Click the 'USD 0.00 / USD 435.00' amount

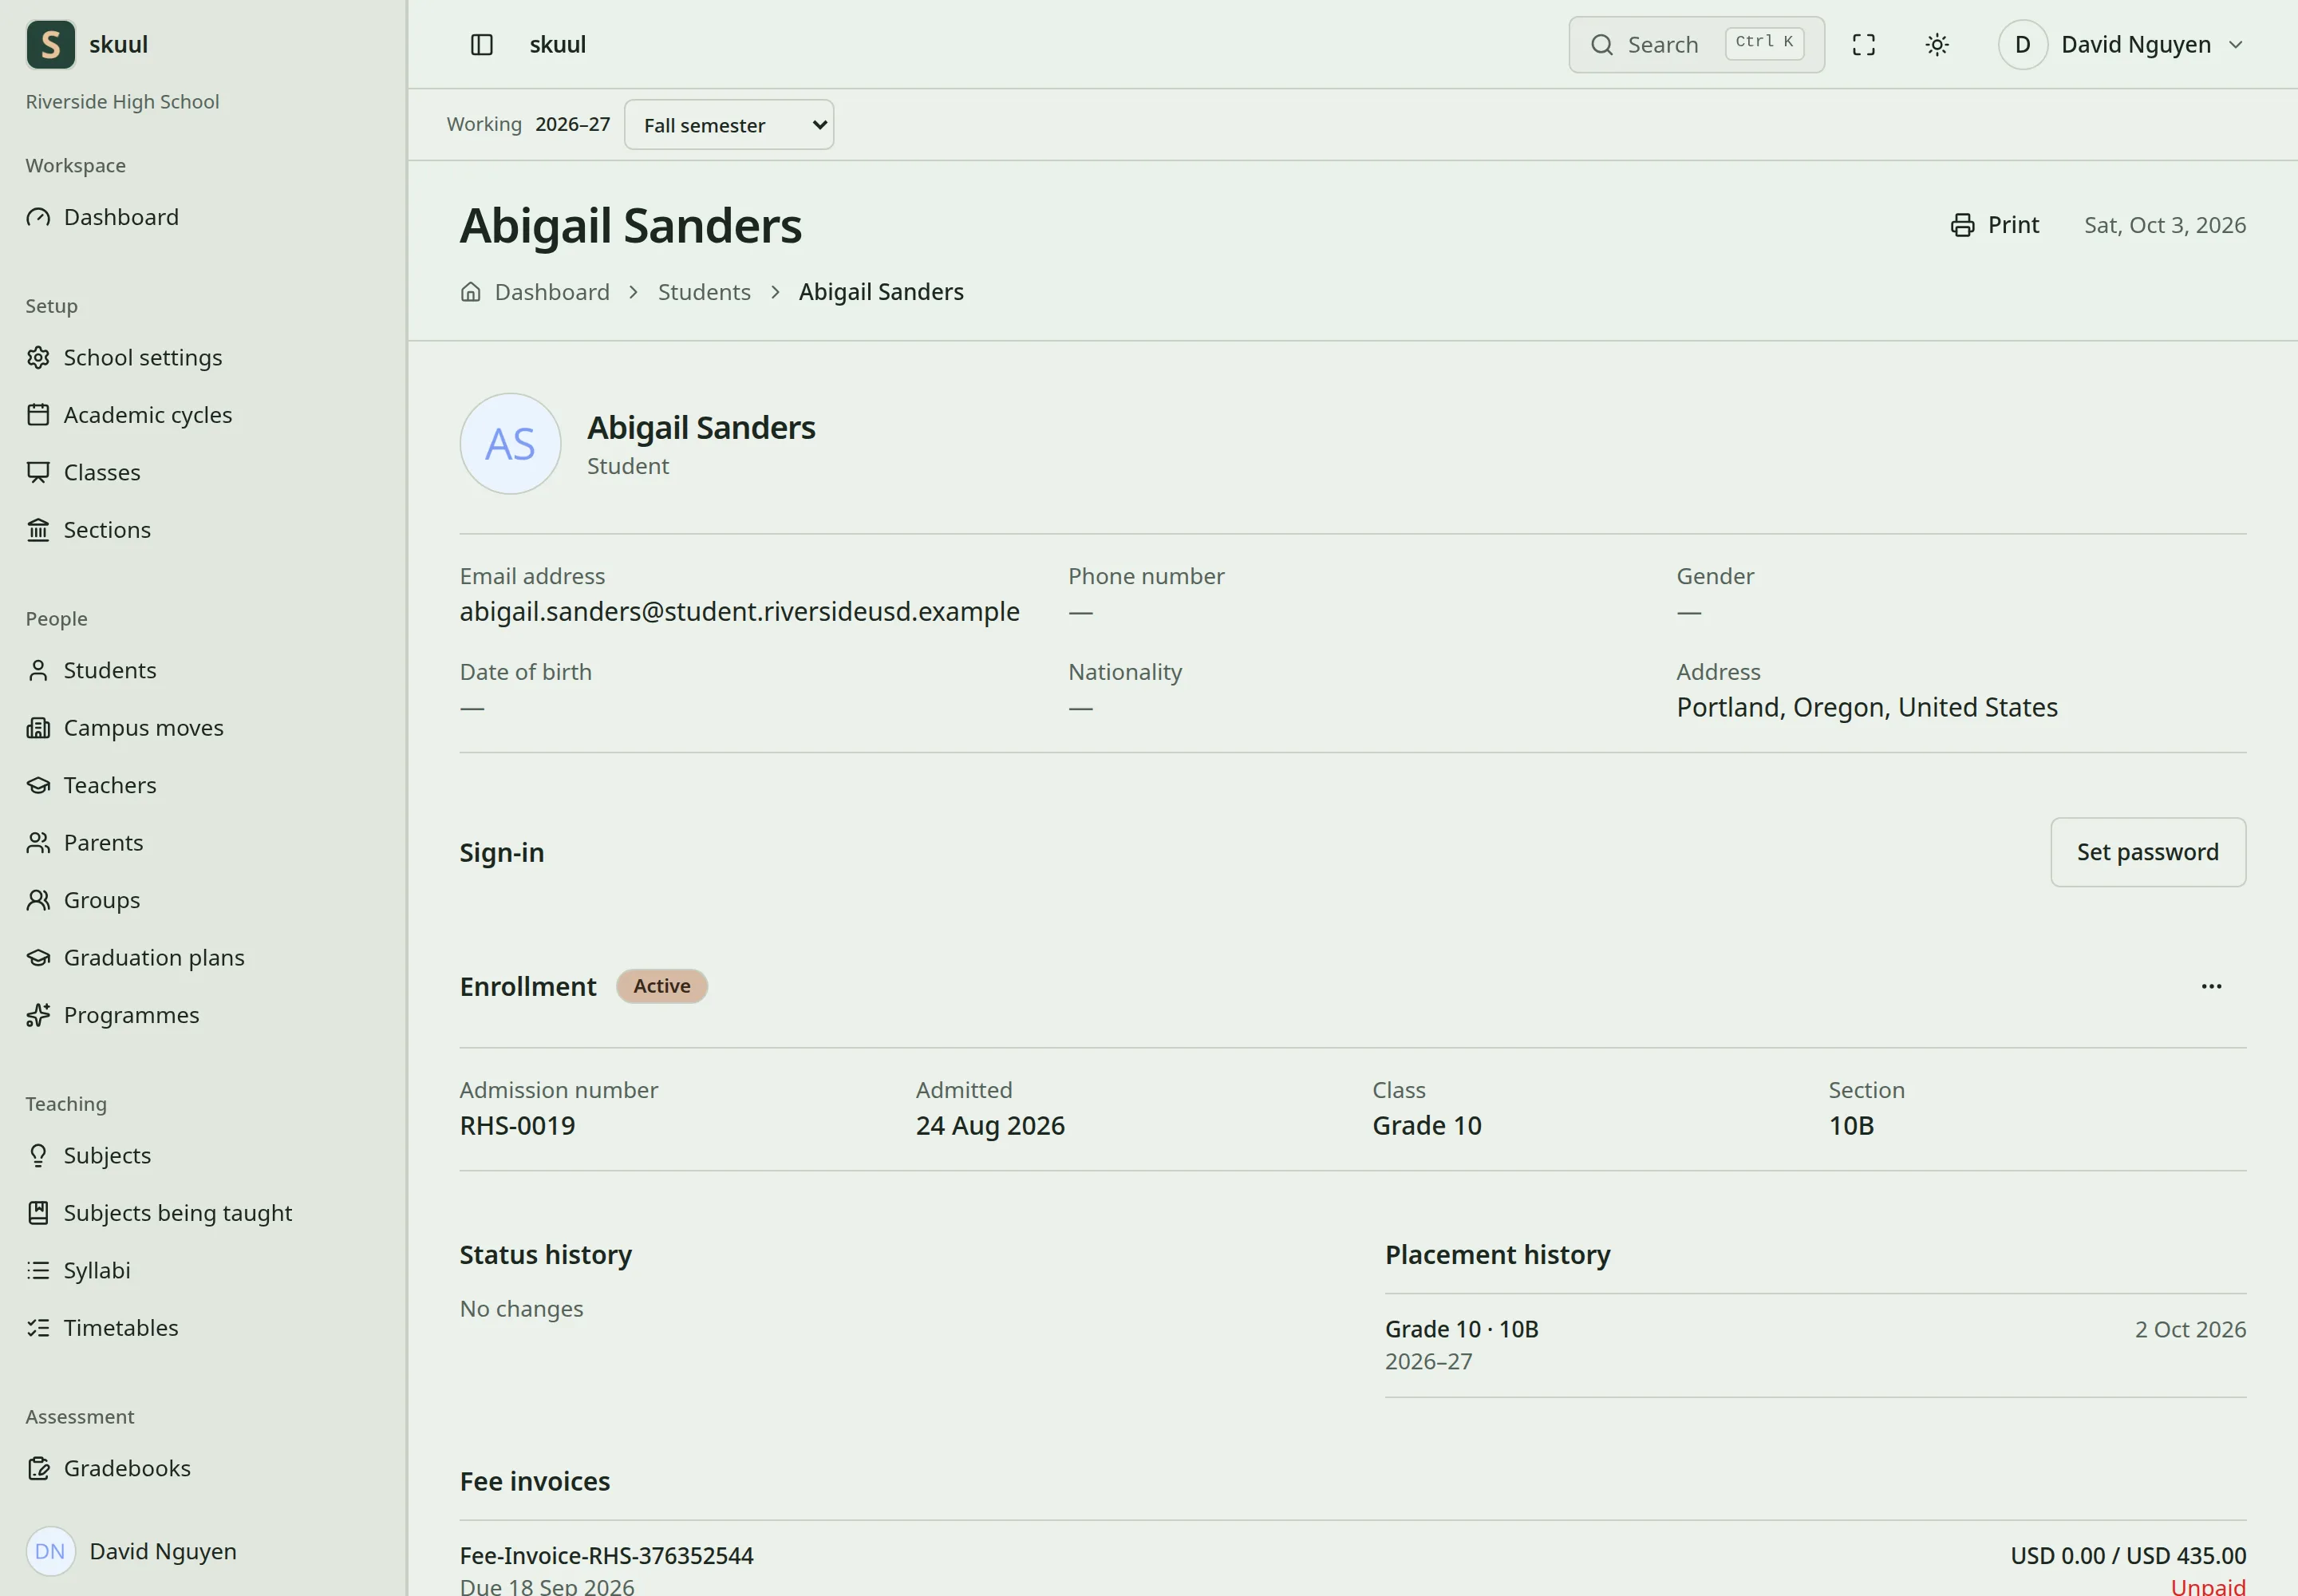click(2128, 1556)
